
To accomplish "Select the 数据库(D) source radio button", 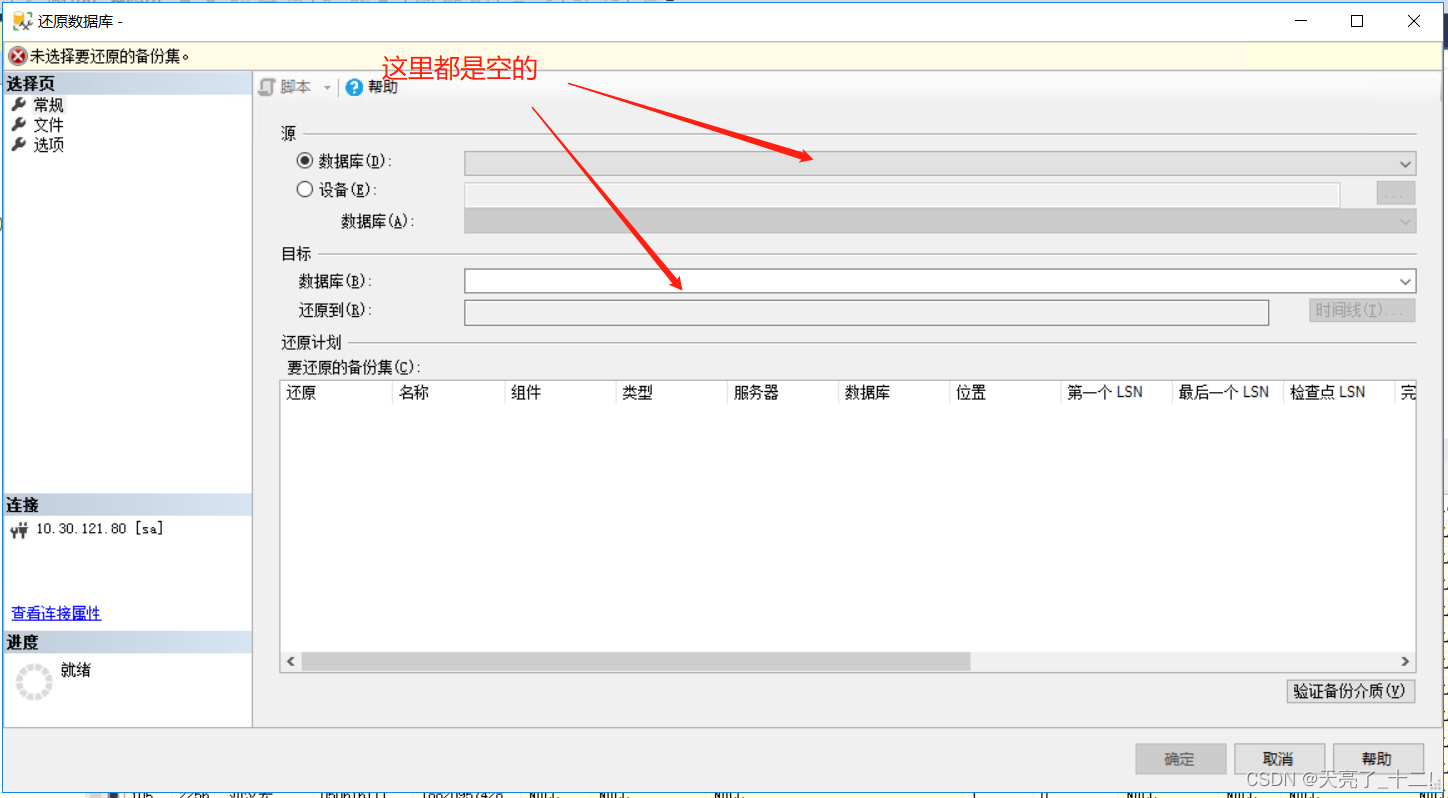I will coord(305,160).
